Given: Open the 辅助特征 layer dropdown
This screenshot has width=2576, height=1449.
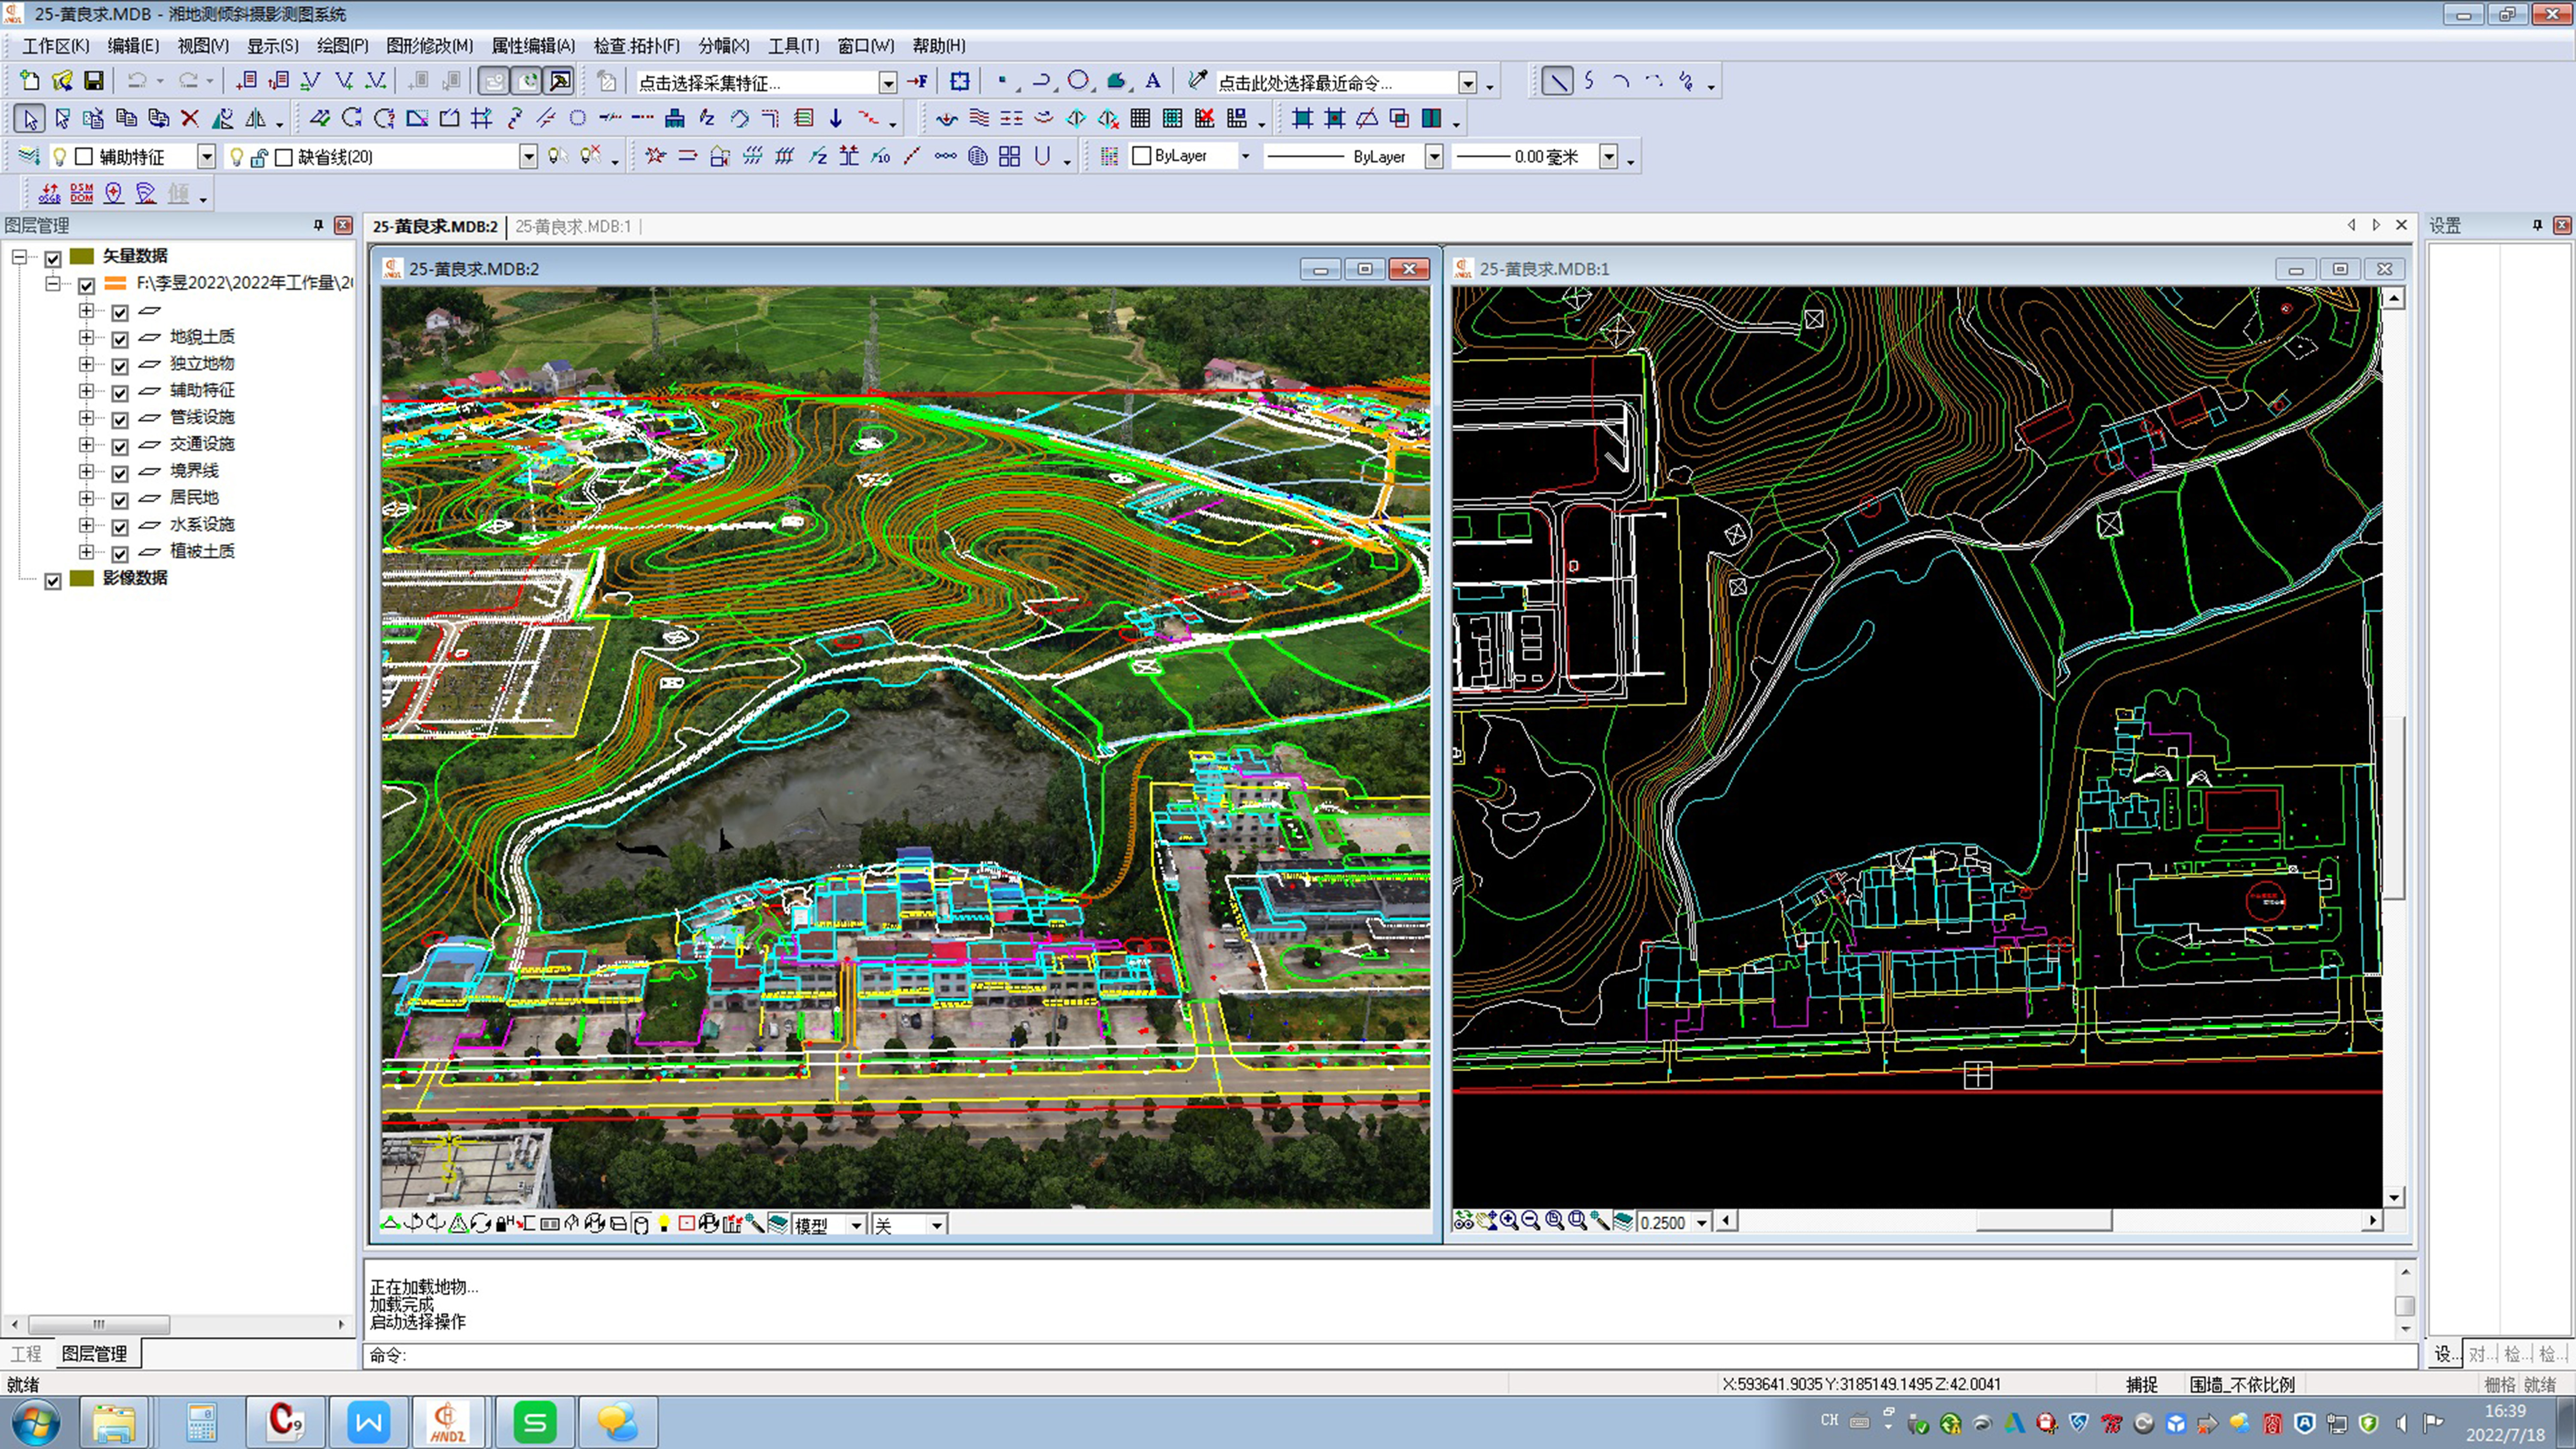Looking at the screenshot, I should coord(206,157).
